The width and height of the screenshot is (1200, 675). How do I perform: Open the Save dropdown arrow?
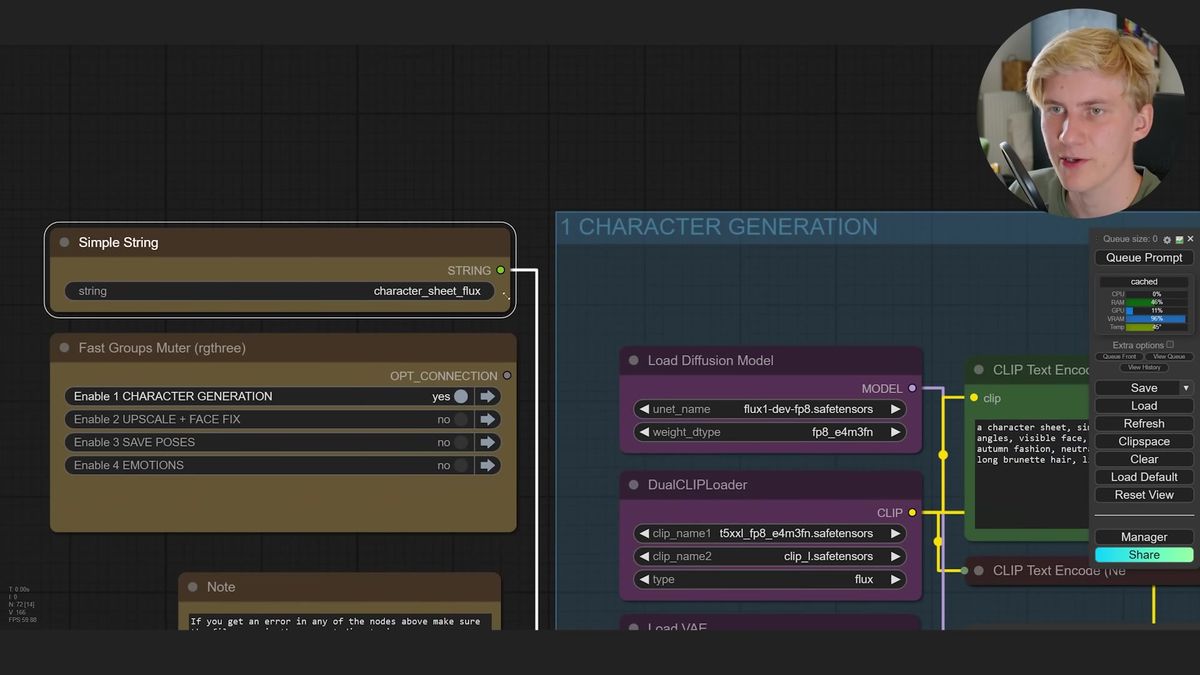(1187, 388)
